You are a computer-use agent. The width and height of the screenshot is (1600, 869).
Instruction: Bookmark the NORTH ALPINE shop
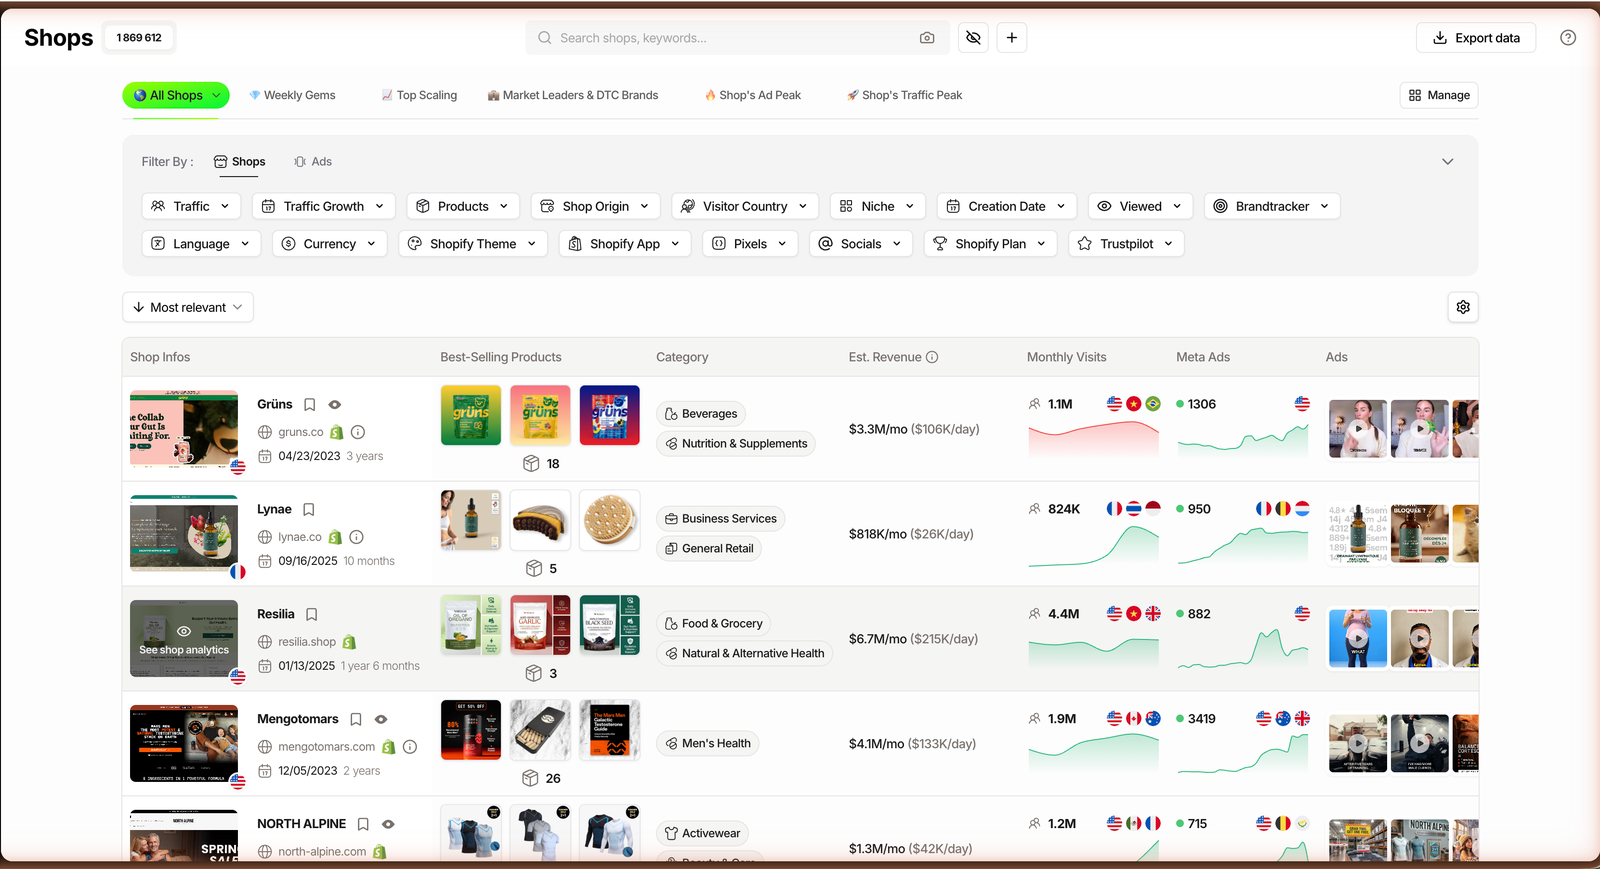coord(363,825)
